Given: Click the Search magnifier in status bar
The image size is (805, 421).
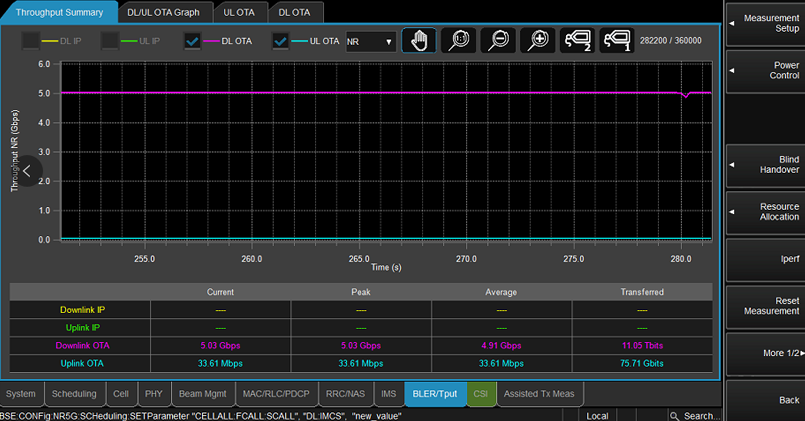Looking at the screenshot, I should [x=675, y=415].
